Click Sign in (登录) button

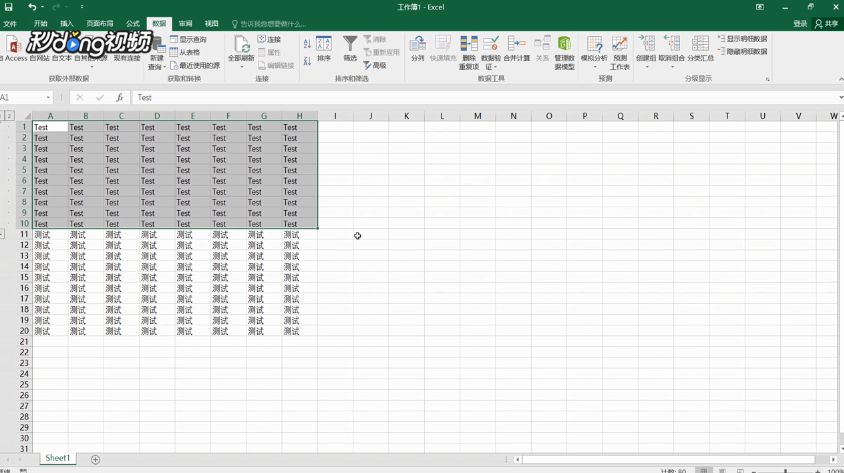tap(800, 24)
